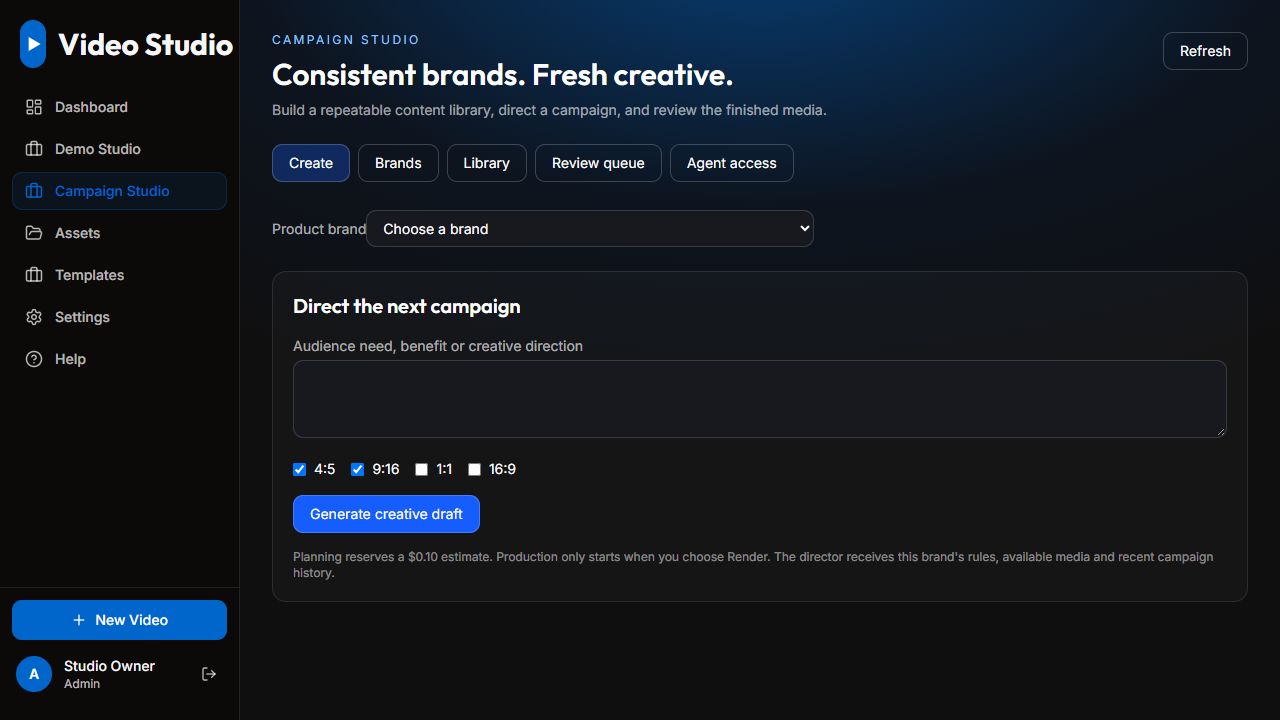Click the Refresh button
The image size is (1280, 720).
[1205, 51]
